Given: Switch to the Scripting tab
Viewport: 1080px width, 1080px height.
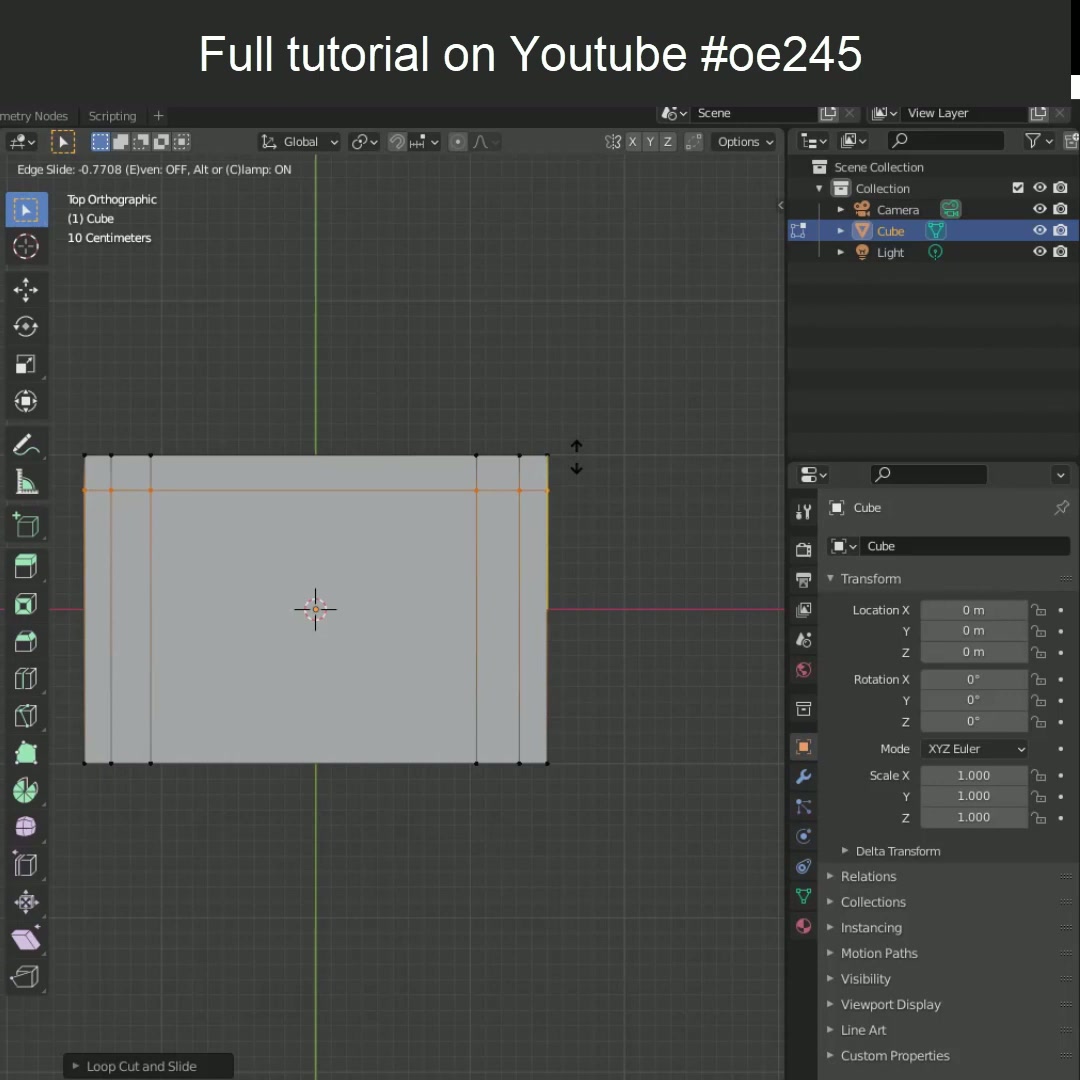Looking at the screenshot, I should coord(112,116).
